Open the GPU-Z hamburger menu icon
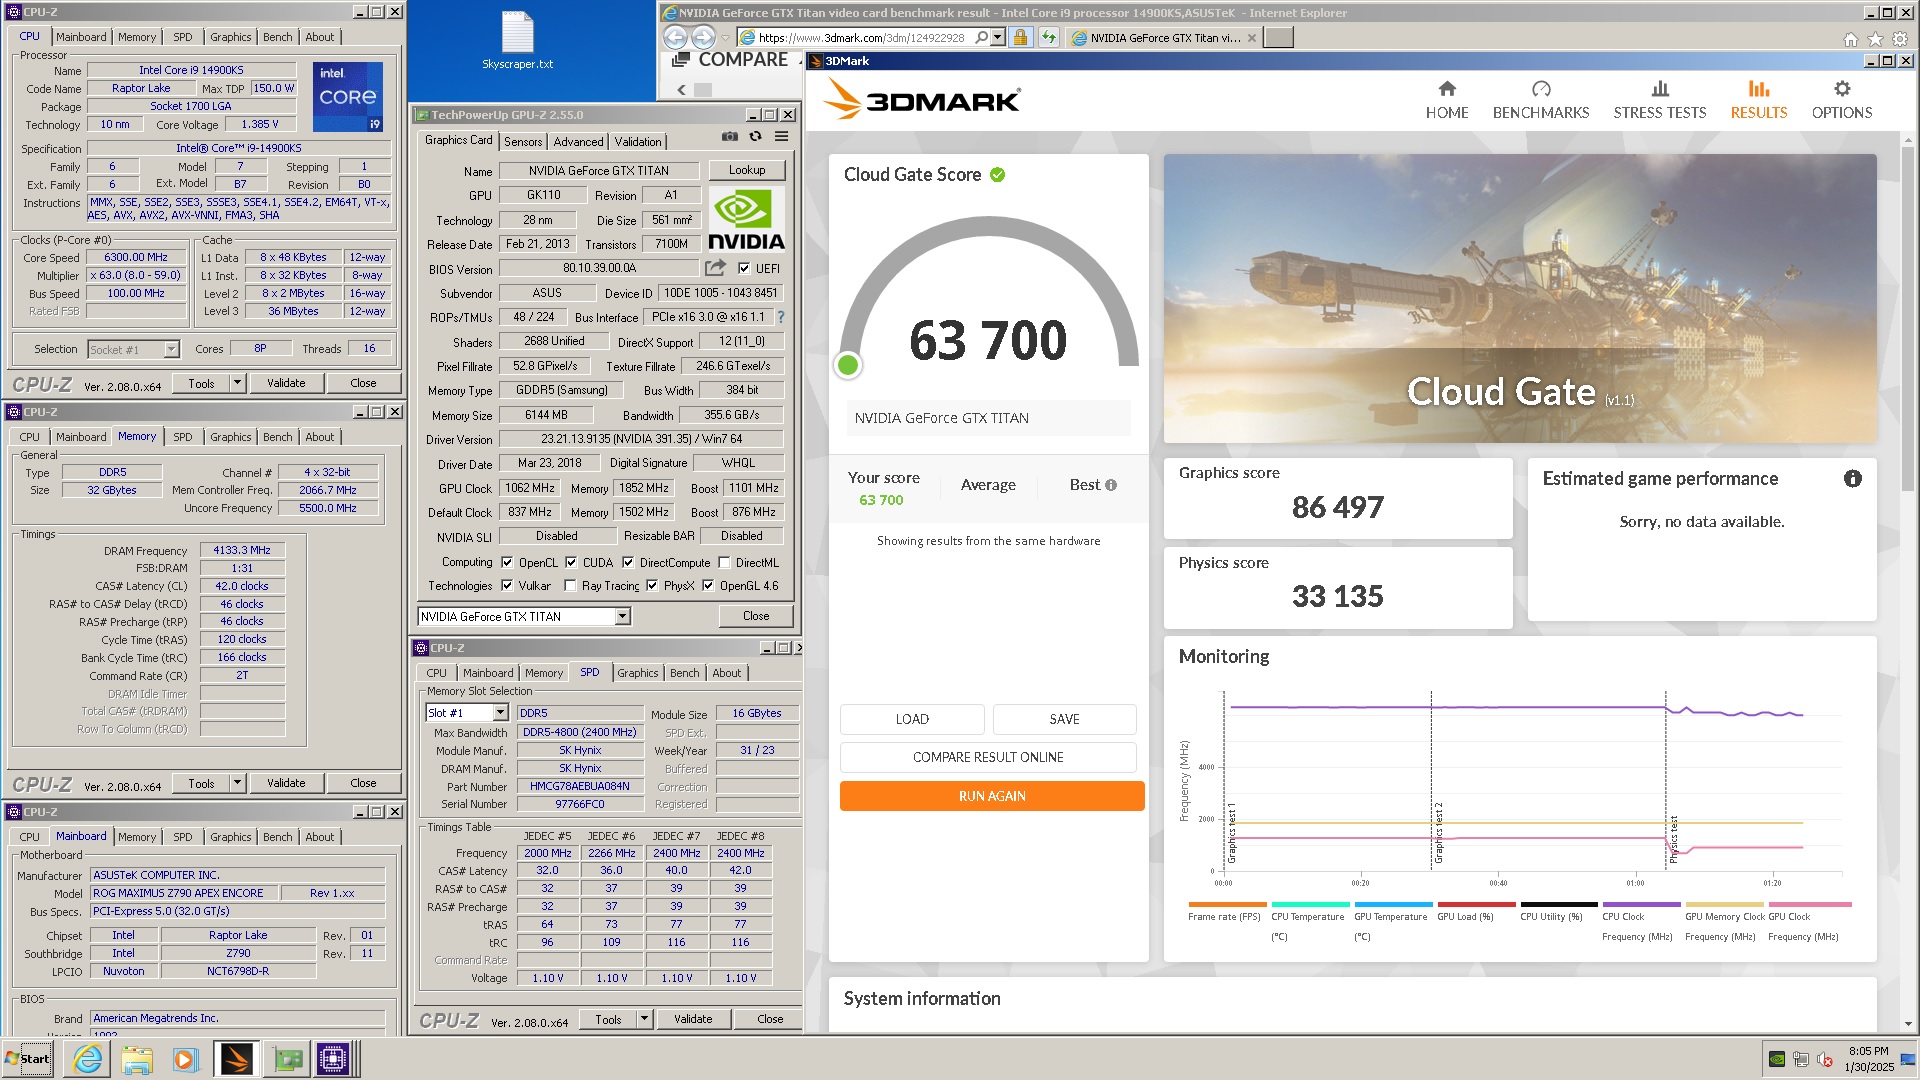This screenshot has height=1080, width=1920. pos(781,136)
